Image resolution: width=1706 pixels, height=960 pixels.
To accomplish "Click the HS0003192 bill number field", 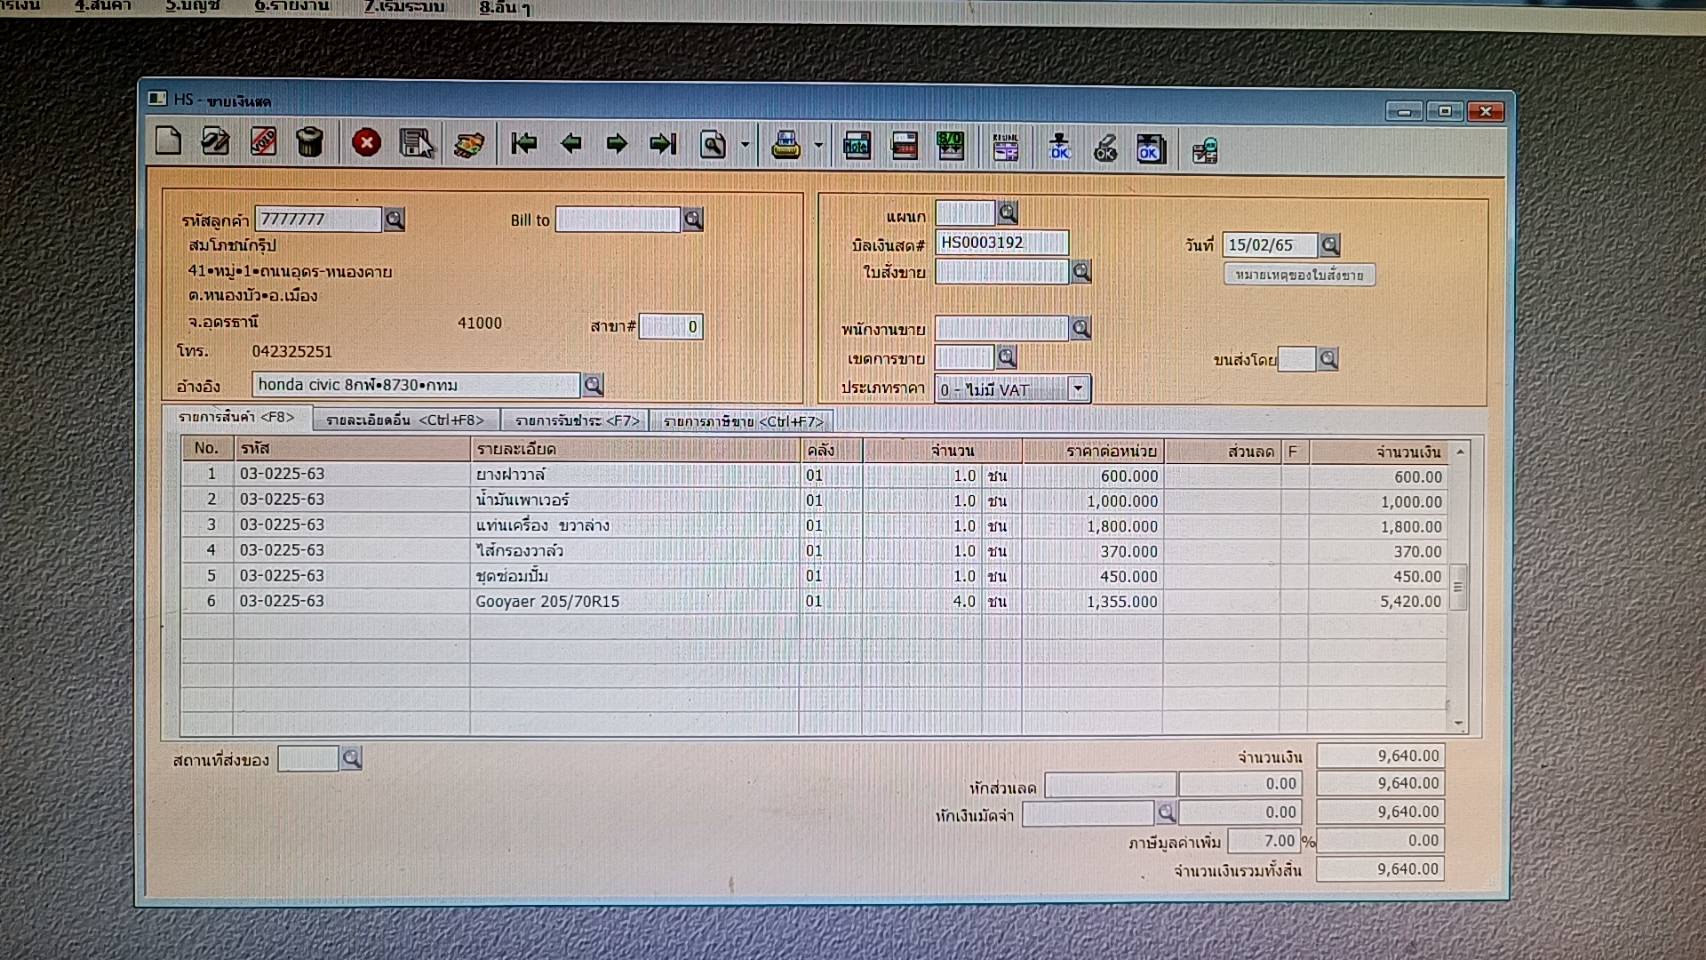I will pyautogui.click(x=1002, y=242).
